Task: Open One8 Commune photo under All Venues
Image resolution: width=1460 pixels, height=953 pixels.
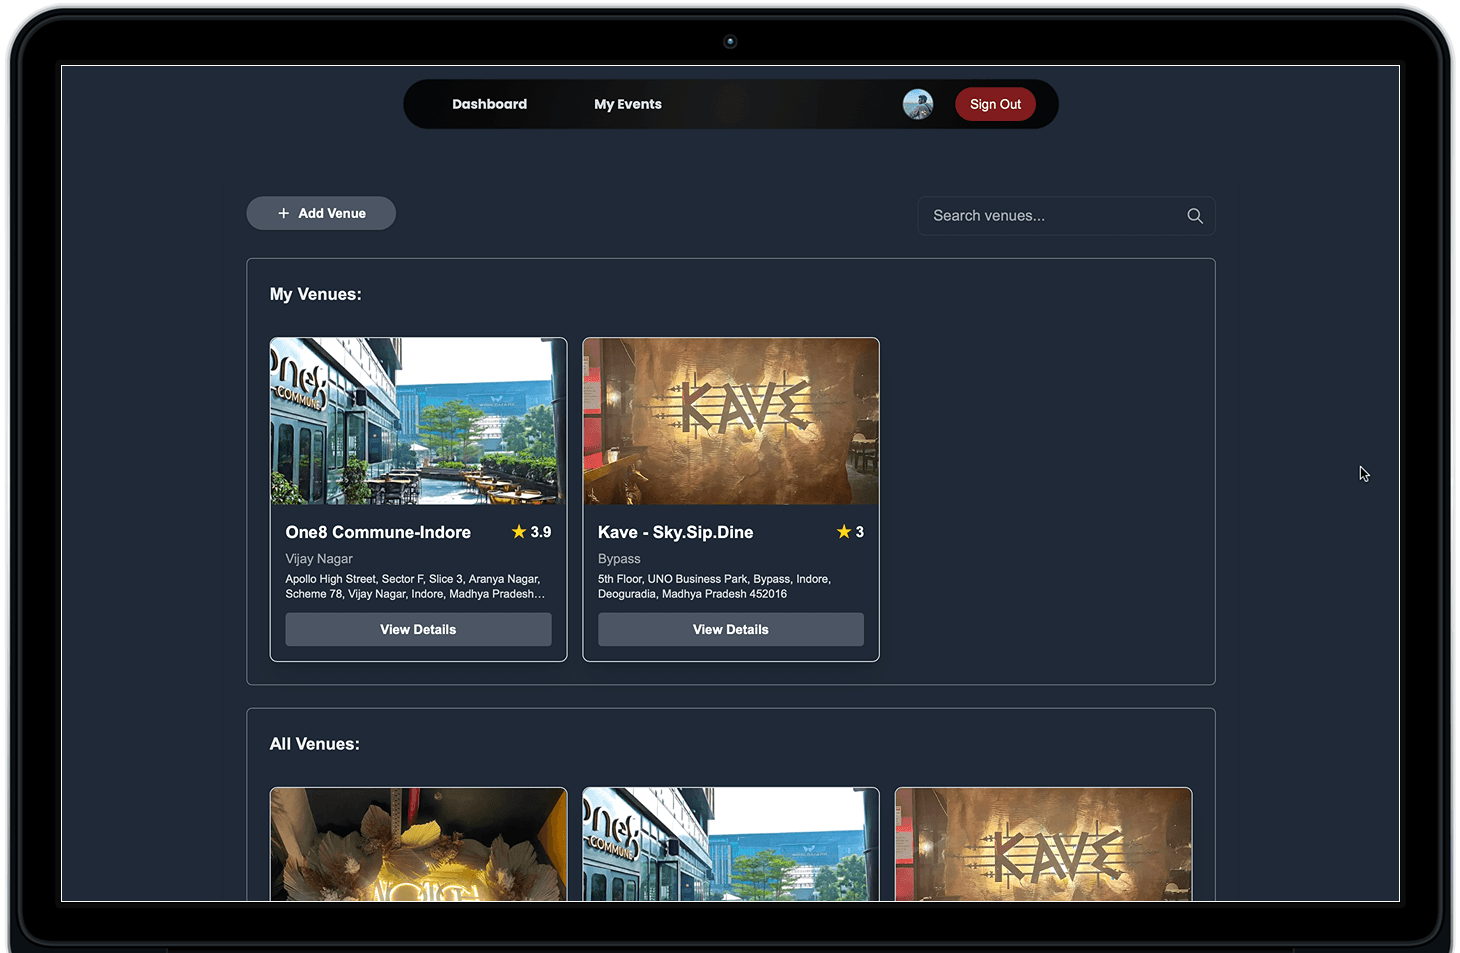Action: click(x=731, y=844)
